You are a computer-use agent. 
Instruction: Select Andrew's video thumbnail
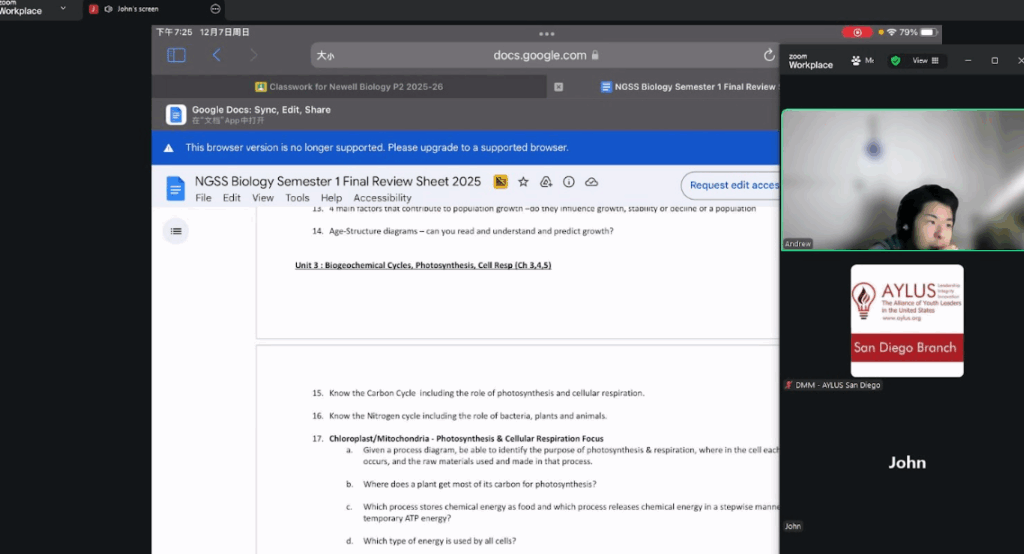click(x=902, y=180)
